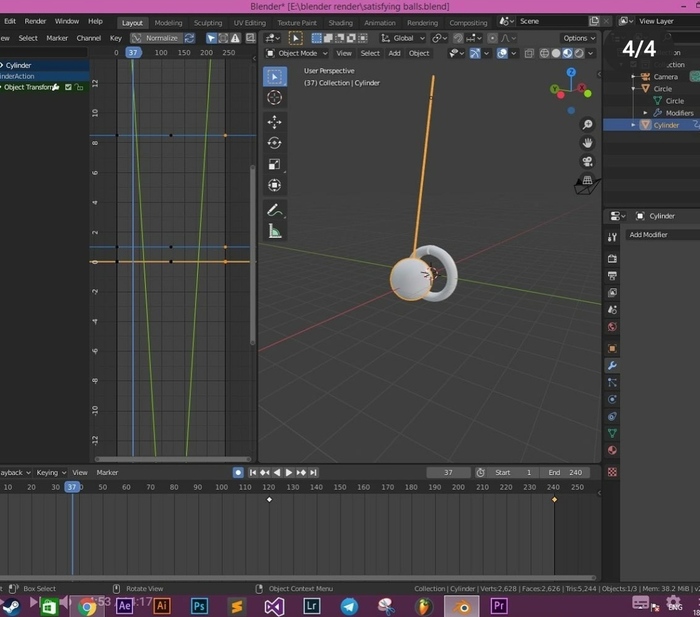Viewport: 700px width, 617px height.
Task: Click the End frame field showing 240
Action: click(565, 472)
